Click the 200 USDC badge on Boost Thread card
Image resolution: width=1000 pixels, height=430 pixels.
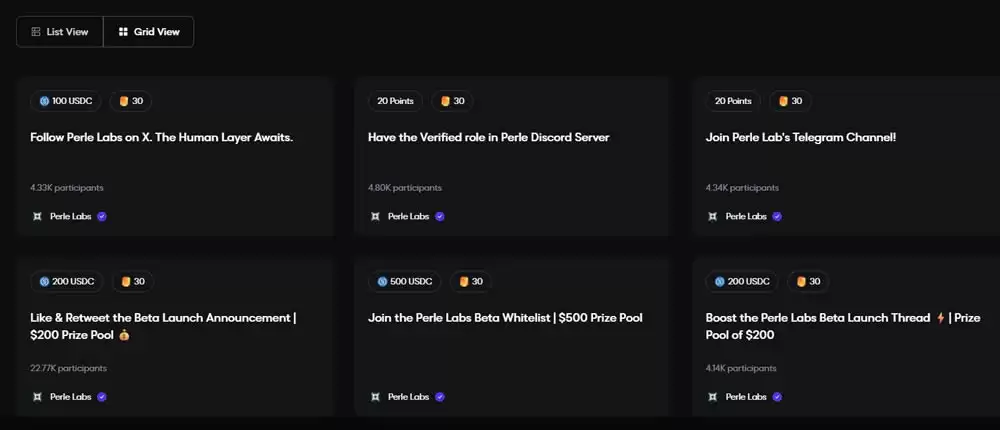click(x=741, y=281)
